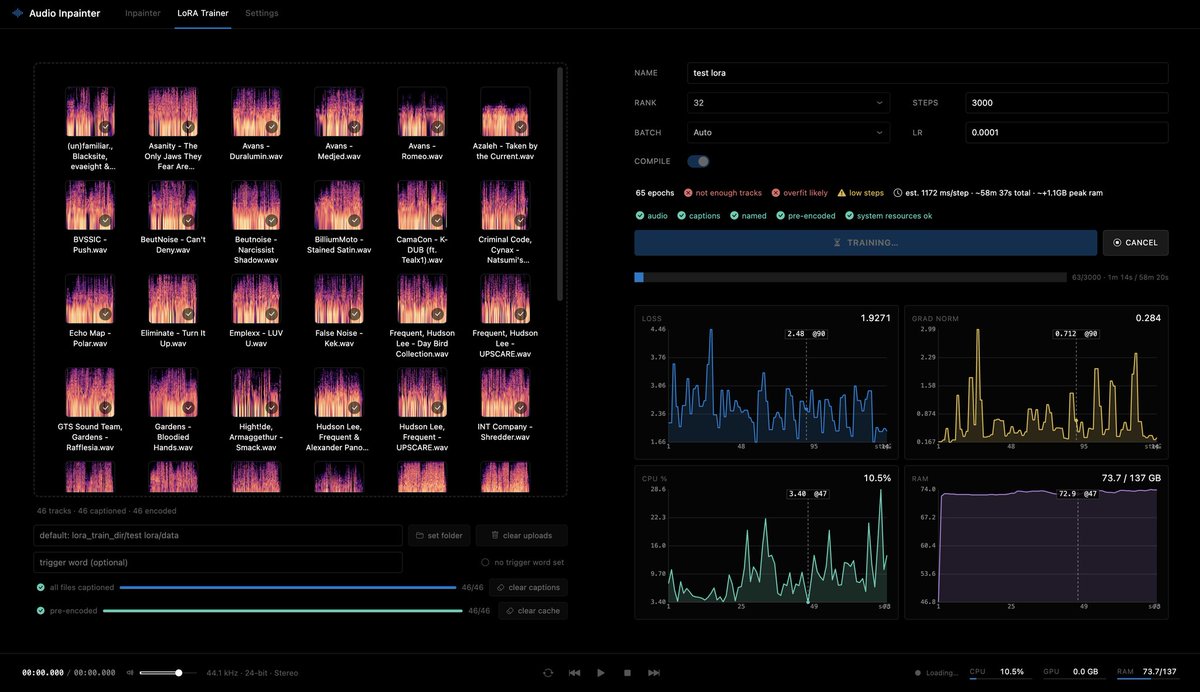Adjust the volume slider
Viewport: 1200px width, 692px height.
click(x=169, y=673)
